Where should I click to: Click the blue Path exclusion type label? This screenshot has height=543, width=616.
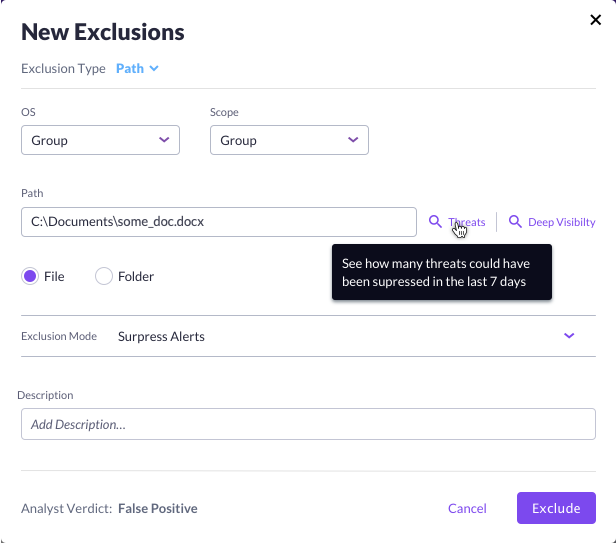coord(129,69)
